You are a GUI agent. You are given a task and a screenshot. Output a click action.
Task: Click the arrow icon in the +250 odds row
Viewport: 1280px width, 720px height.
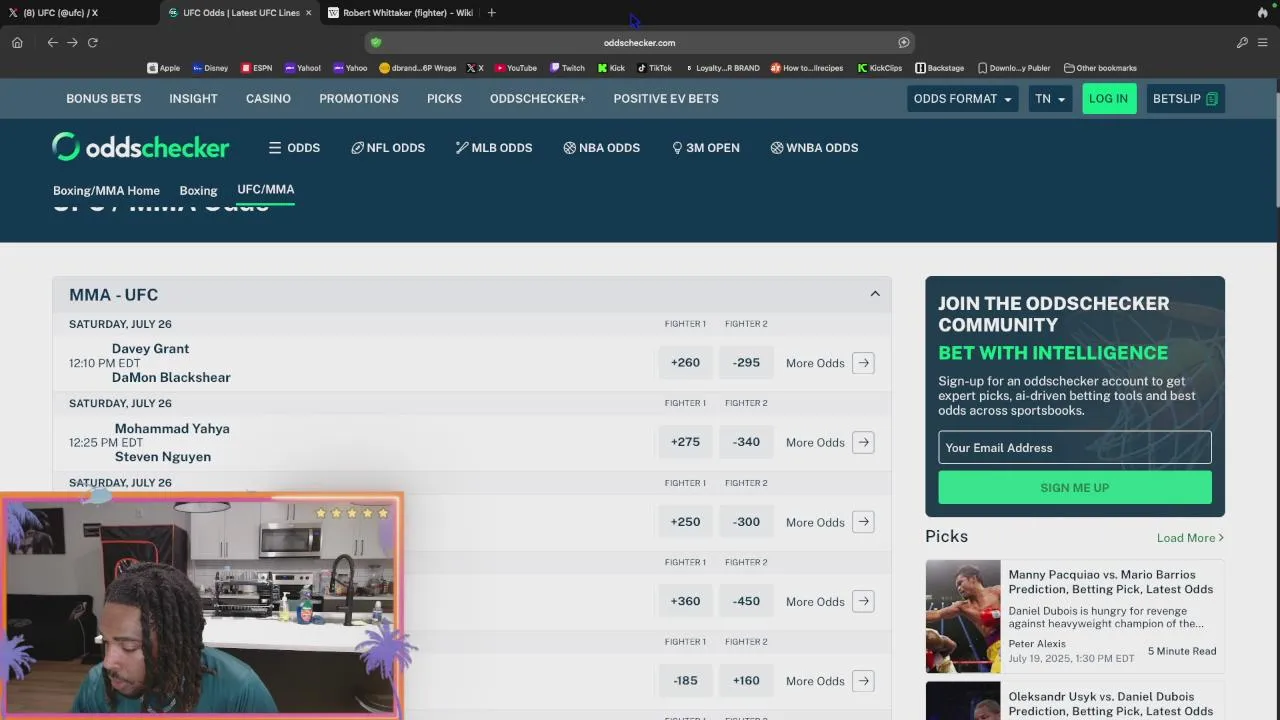[x=864, y=522]
